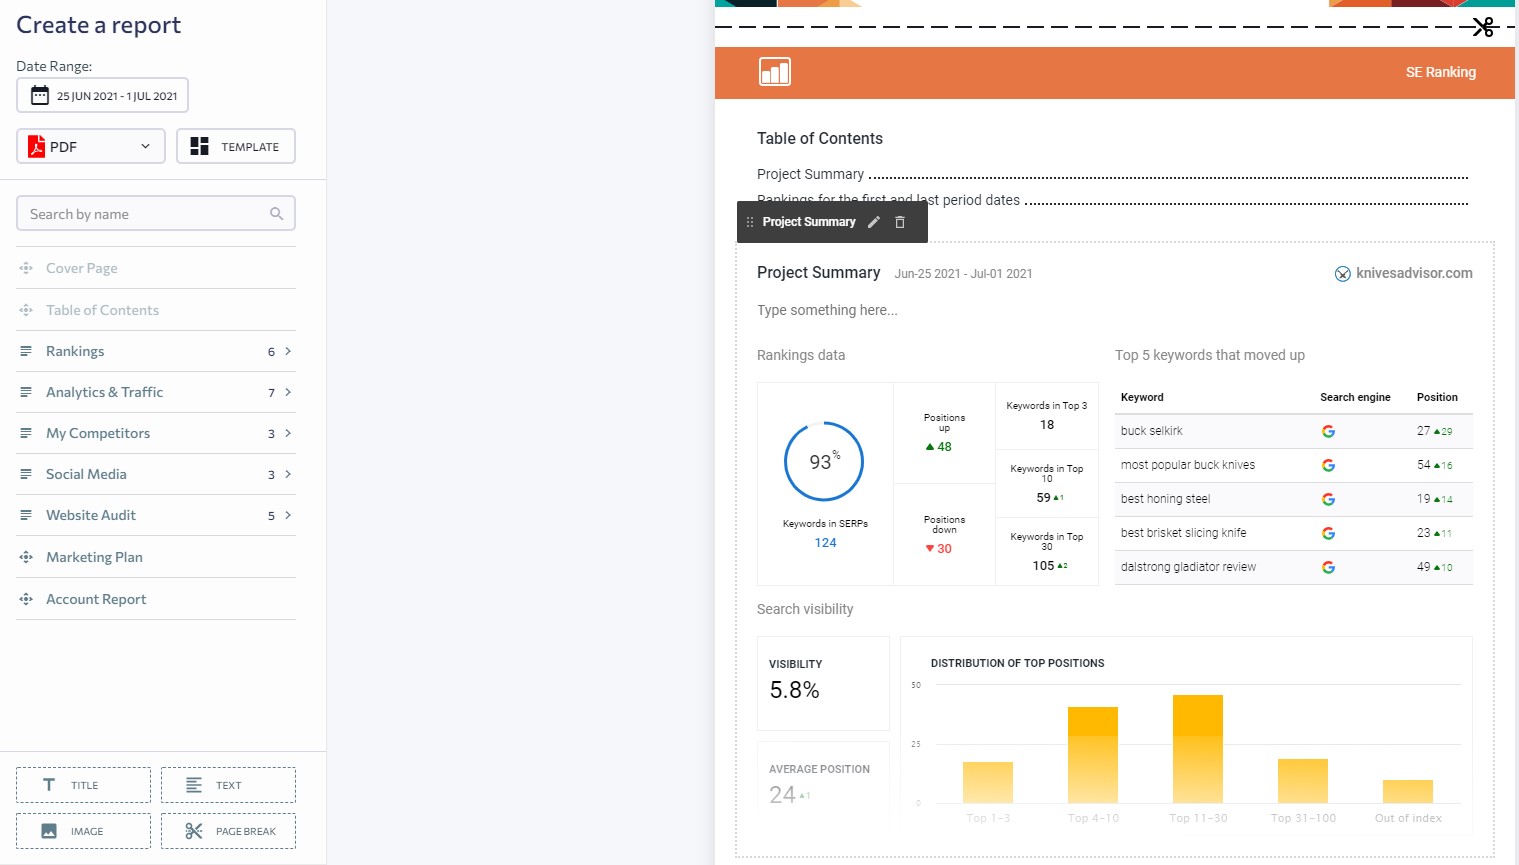Edit the Project Summary block using pencil icon
This screenshot has height=865, width=1519.
[873, 221]
